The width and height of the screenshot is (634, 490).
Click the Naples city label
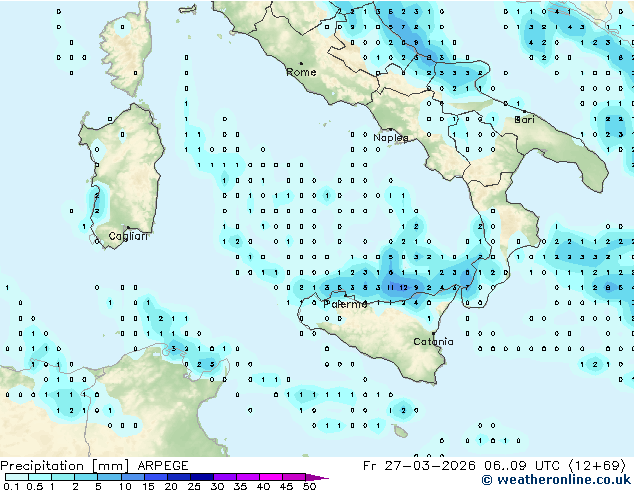click(x=391, y=138)
